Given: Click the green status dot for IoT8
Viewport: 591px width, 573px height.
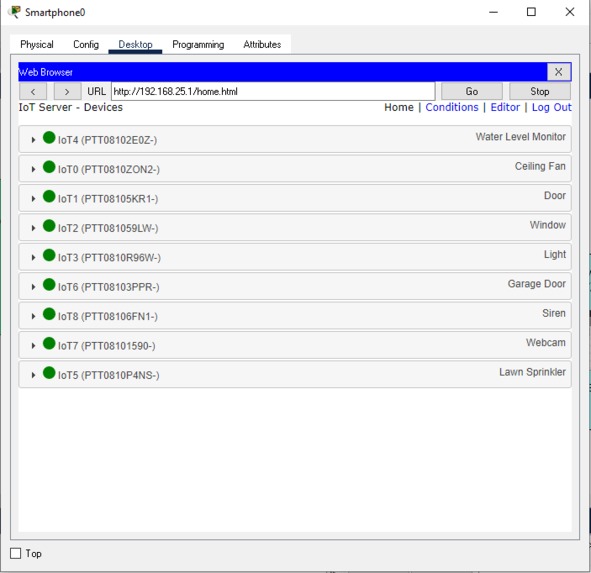Looking at the screenshot, I should pyautogui.click(x=49, y=314).
